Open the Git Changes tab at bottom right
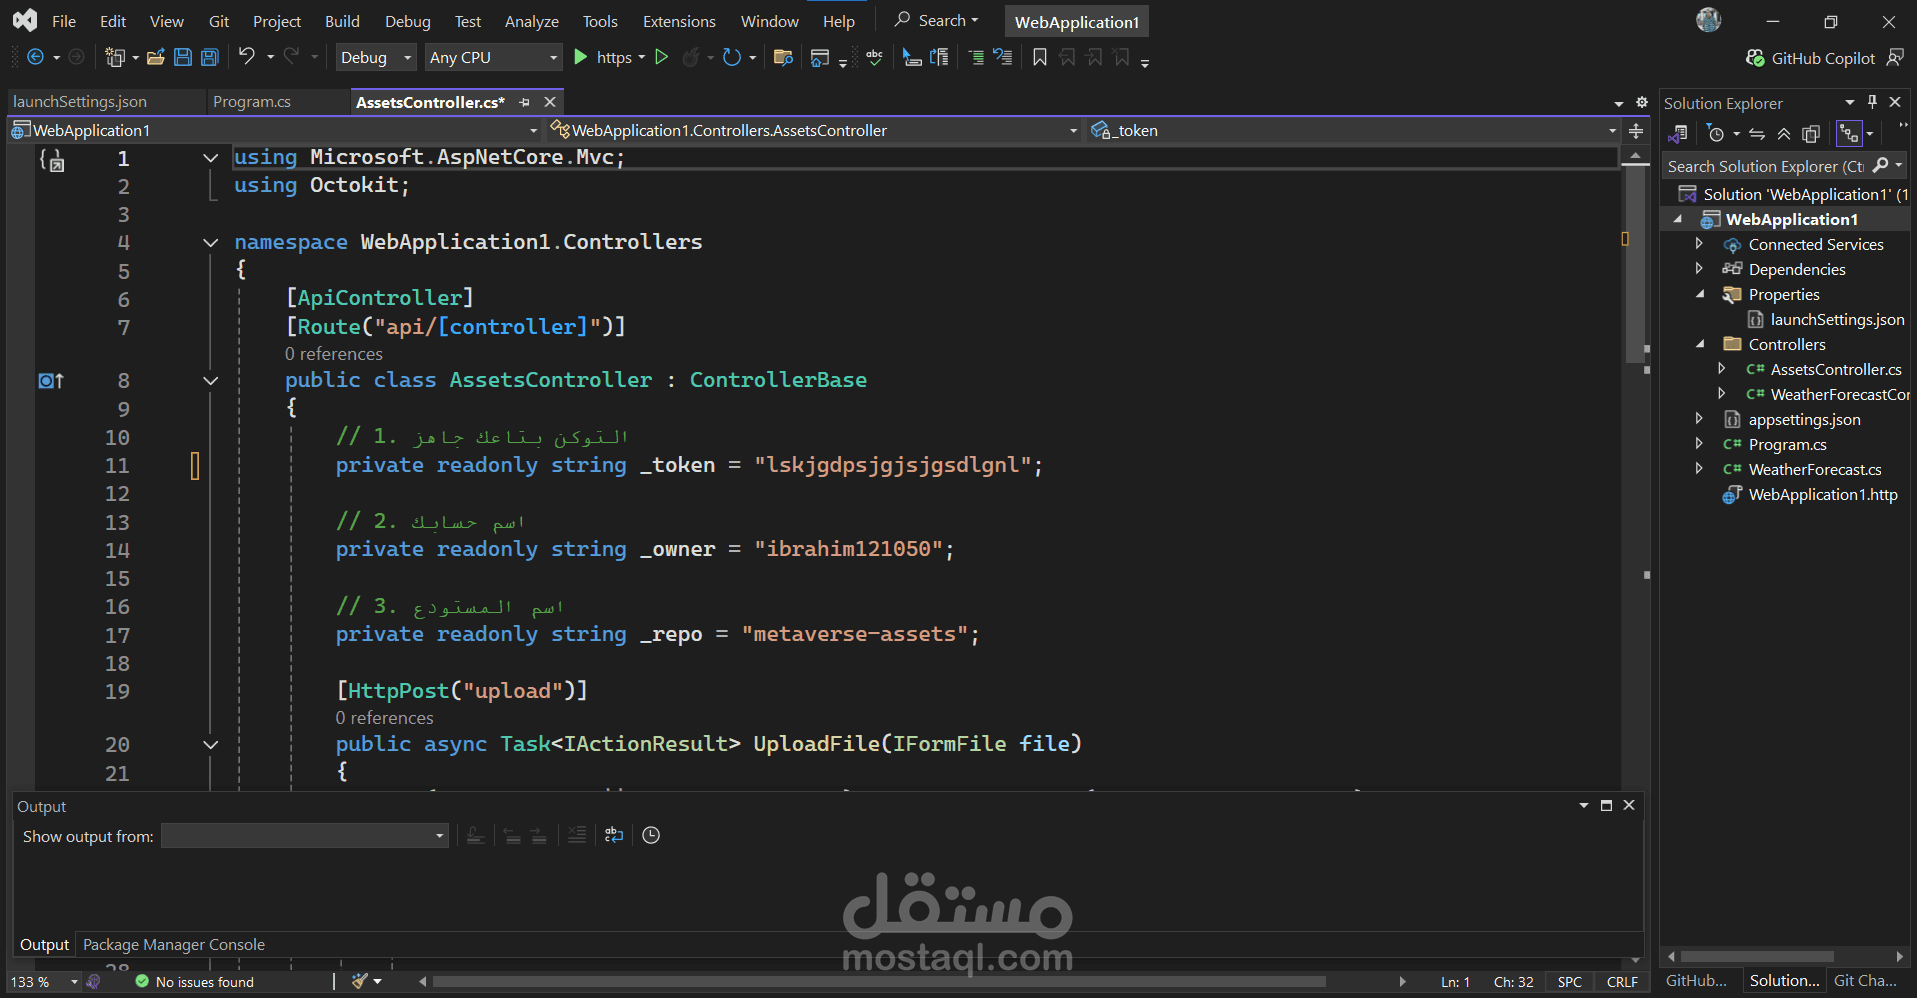The width and height of the screenshot is (1917, 998). [x=1865, y=981]
